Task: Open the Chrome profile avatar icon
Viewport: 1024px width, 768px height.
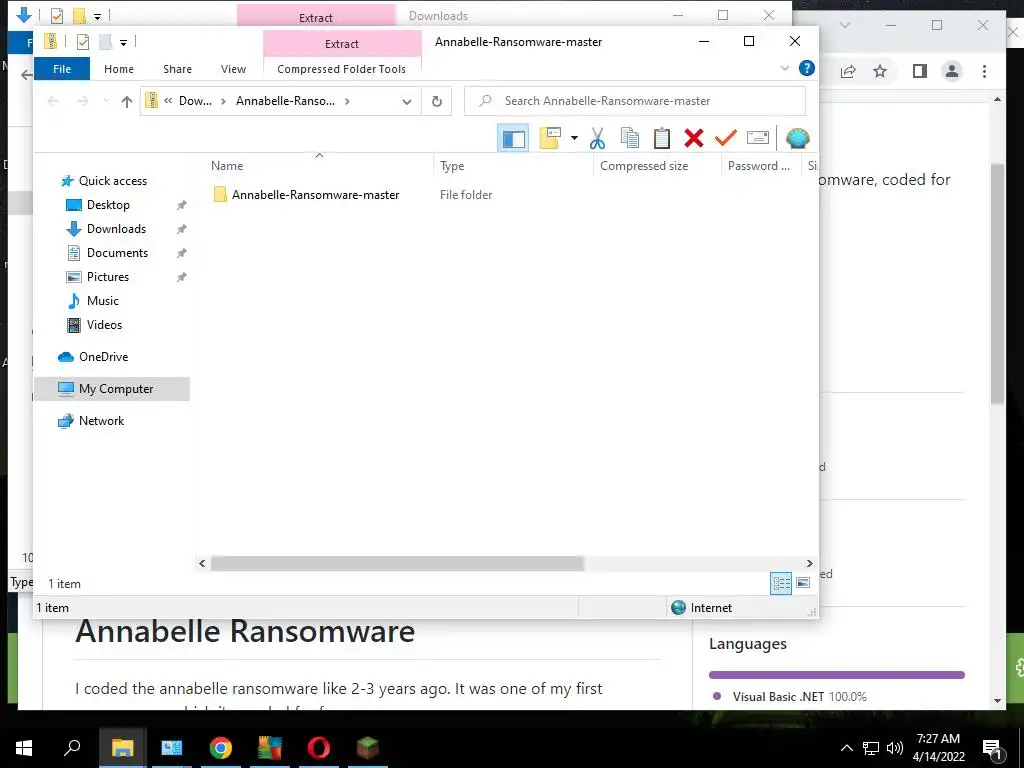Action: coord(952,71)
